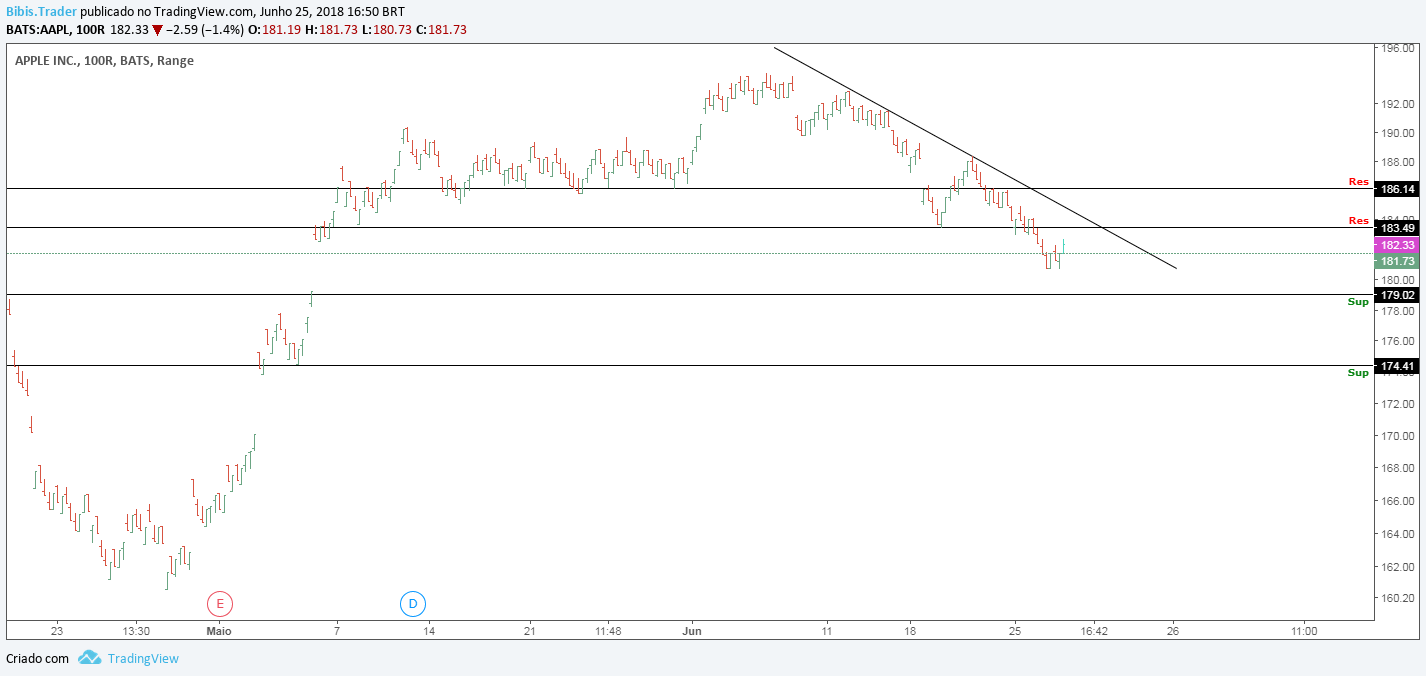Click the 192.00 price scale value

tap(1397, 104)
